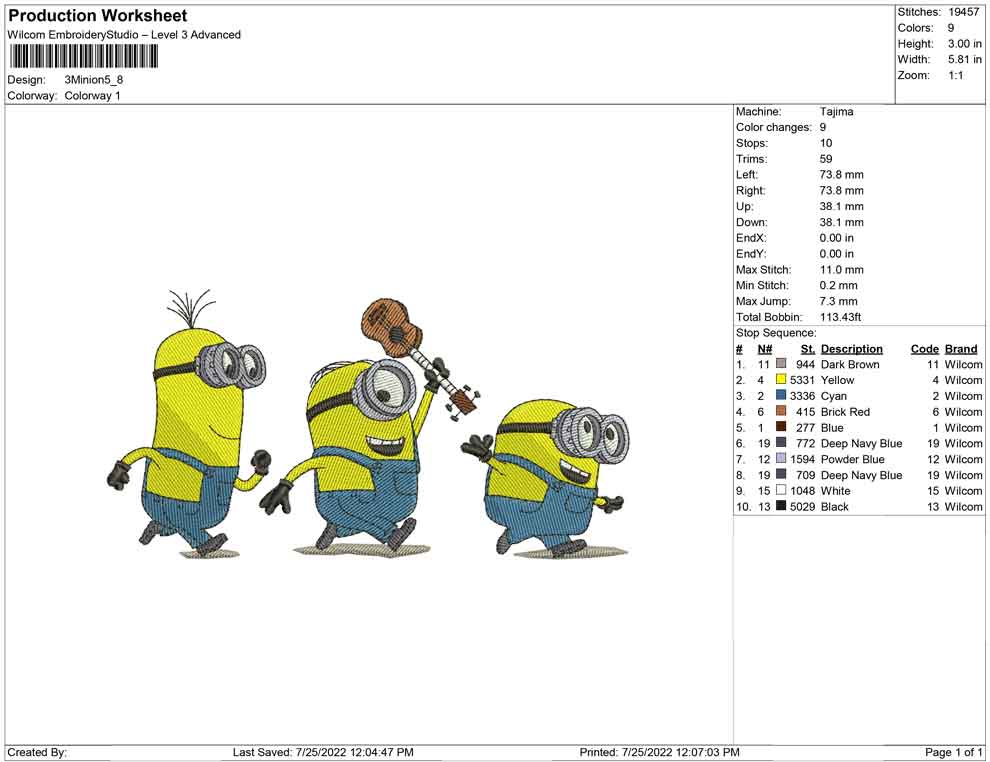Click the 'St.' column header
The width and height of the screenshot is (990, 762).
point(808,348)
